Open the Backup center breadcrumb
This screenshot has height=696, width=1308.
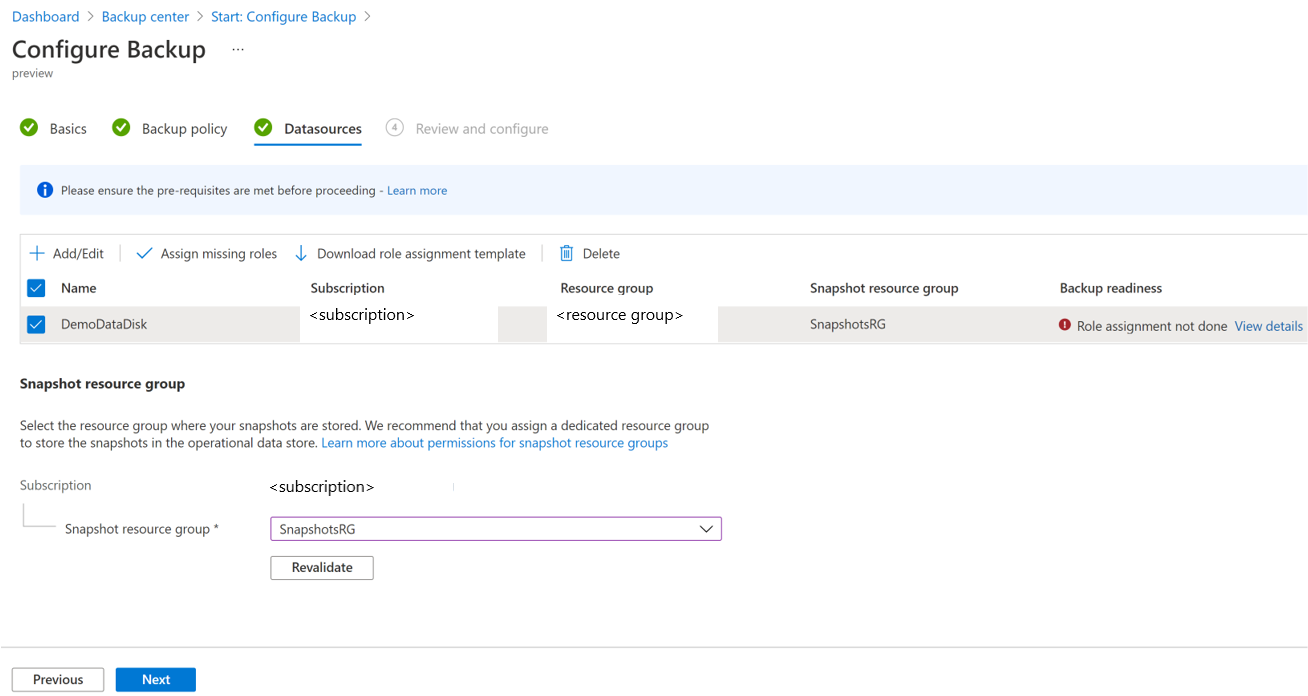pos(145,17)
